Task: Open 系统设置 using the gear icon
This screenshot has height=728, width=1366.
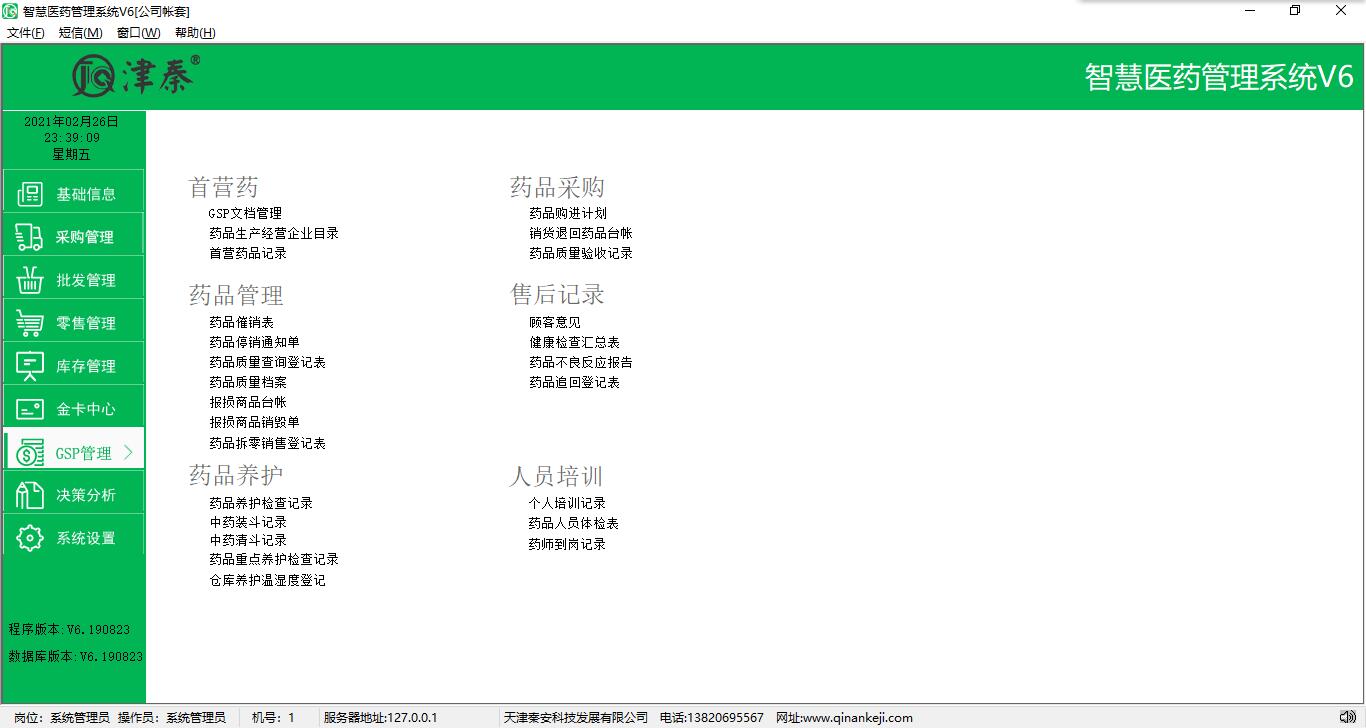Action: coord(30,538)
